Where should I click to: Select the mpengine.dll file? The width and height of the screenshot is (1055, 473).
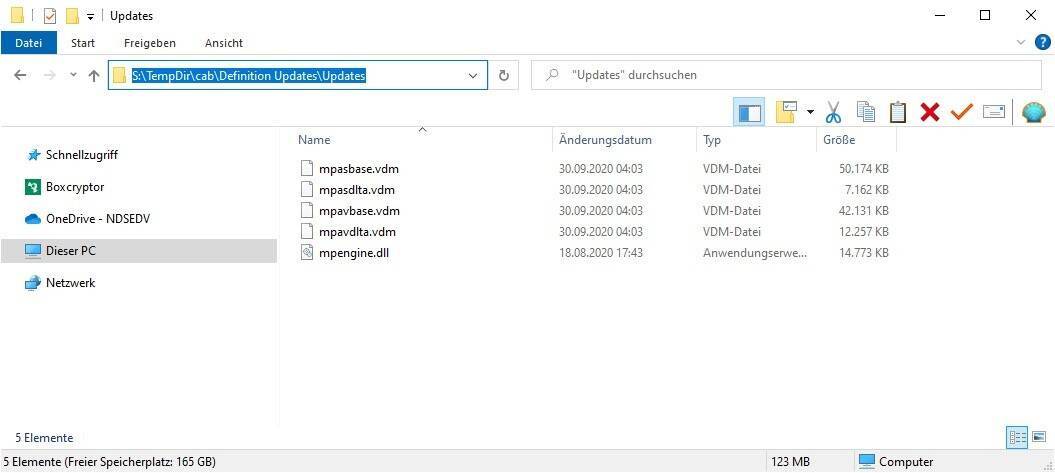pos(353,253)
